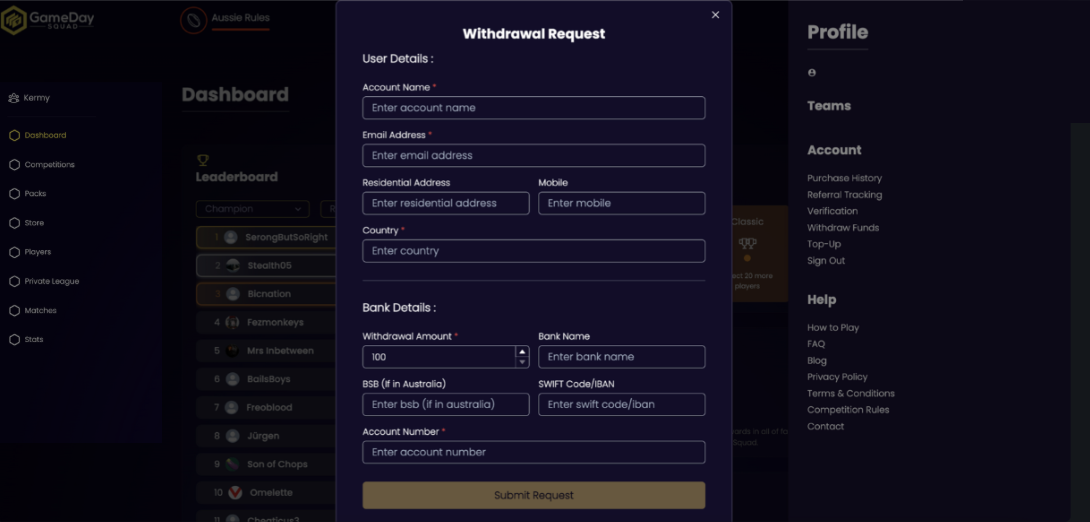
Task: Click the Purchase History link
Action: 844,178
